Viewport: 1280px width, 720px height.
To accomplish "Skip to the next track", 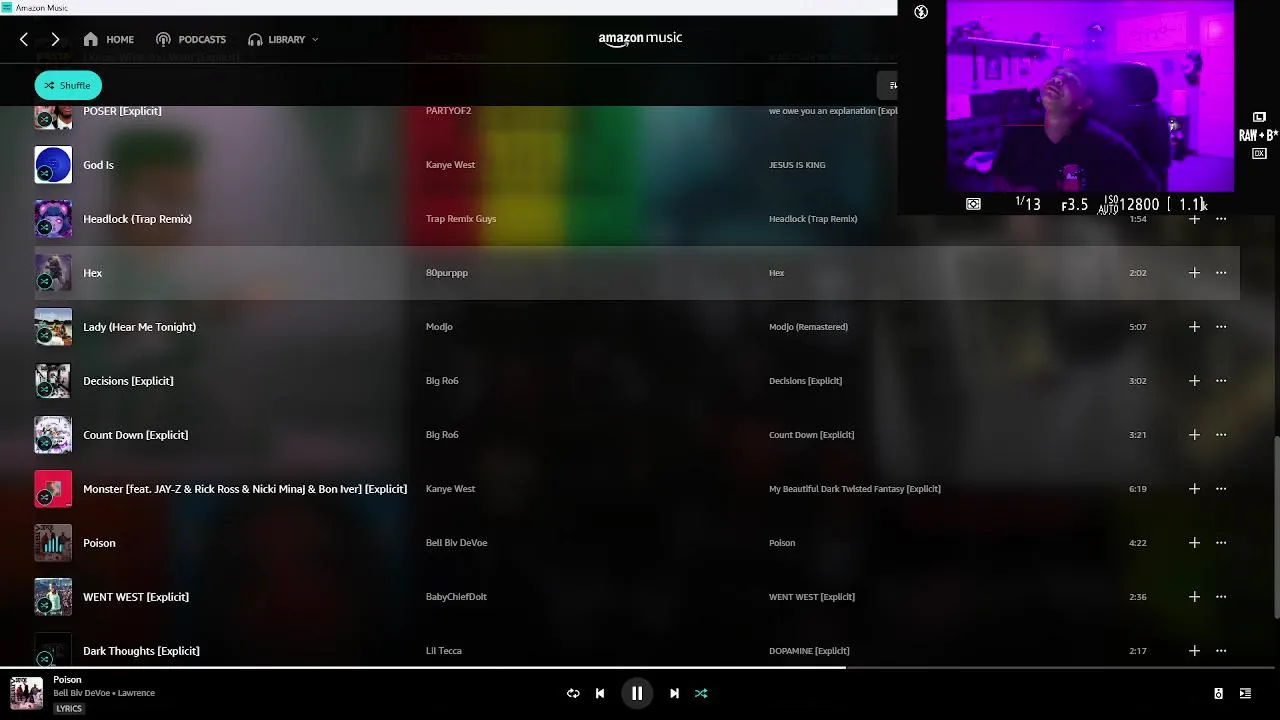I will pos(674,693).
